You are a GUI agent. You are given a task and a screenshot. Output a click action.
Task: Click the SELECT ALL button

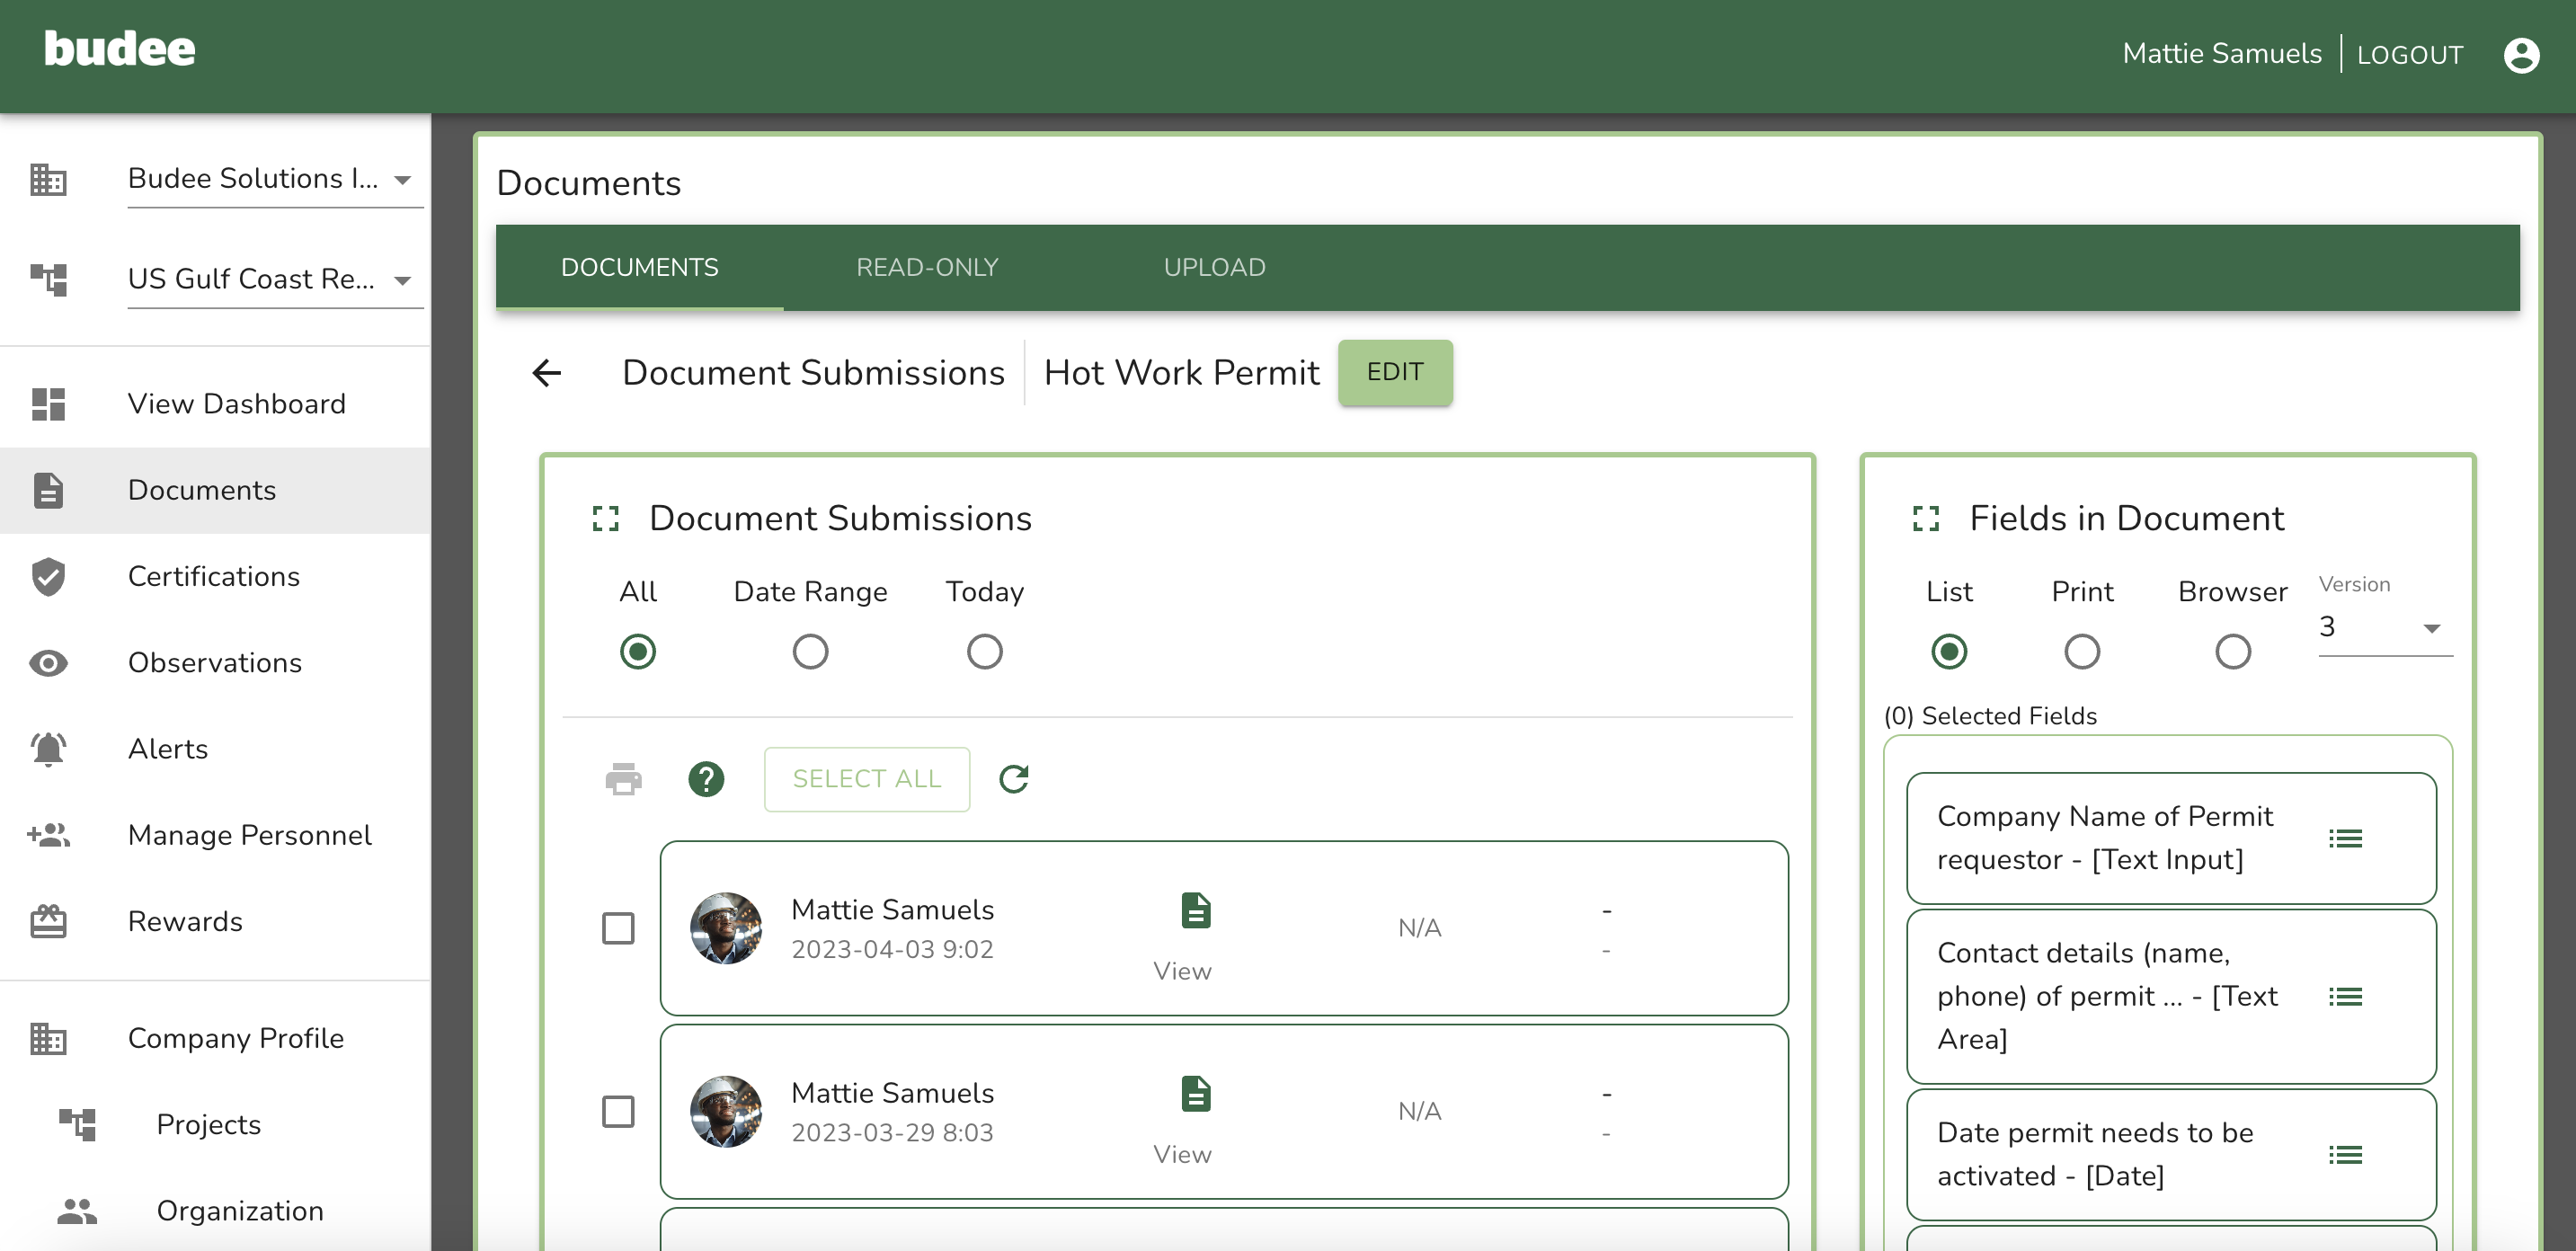click(x=866, y=779)
